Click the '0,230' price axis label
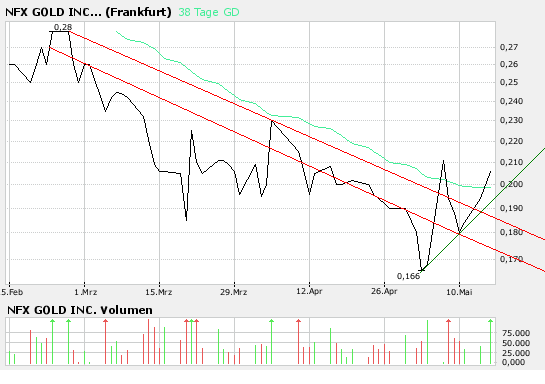 click(x=511, y=120)
